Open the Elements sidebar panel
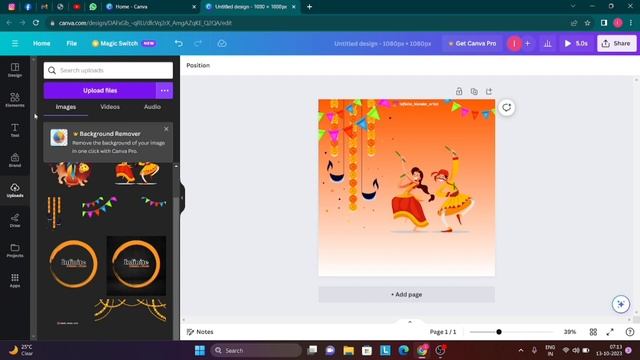Screen dimensions: 640x360 [x=15, y=100]
